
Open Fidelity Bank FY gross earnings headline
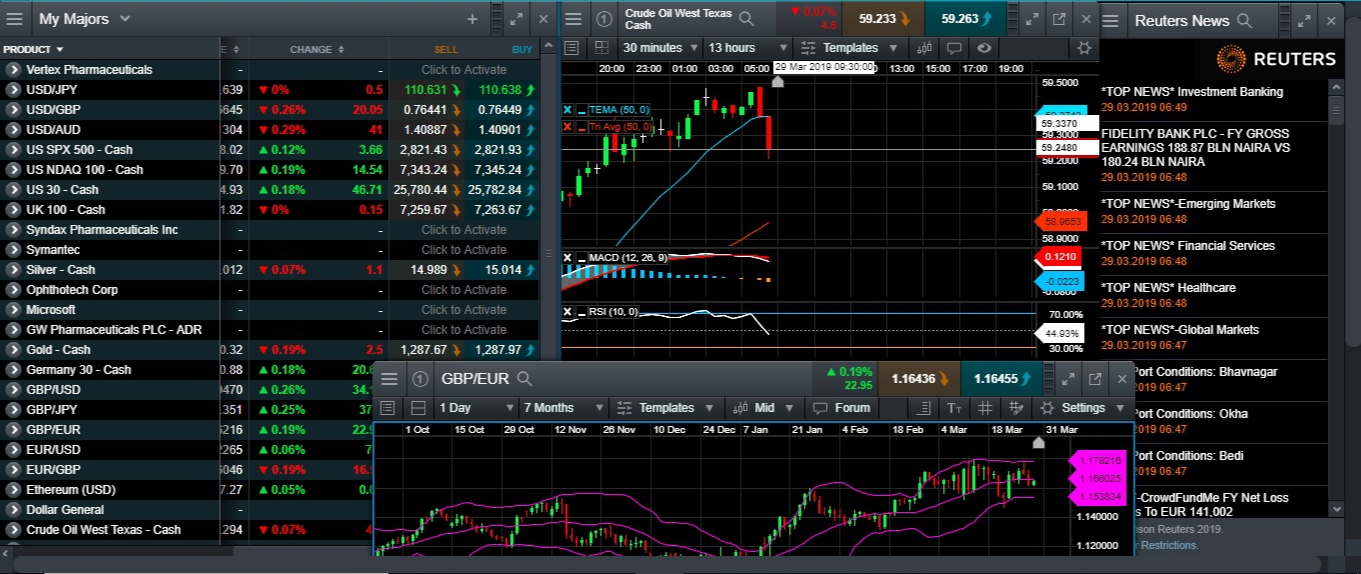click(1196, 147)
